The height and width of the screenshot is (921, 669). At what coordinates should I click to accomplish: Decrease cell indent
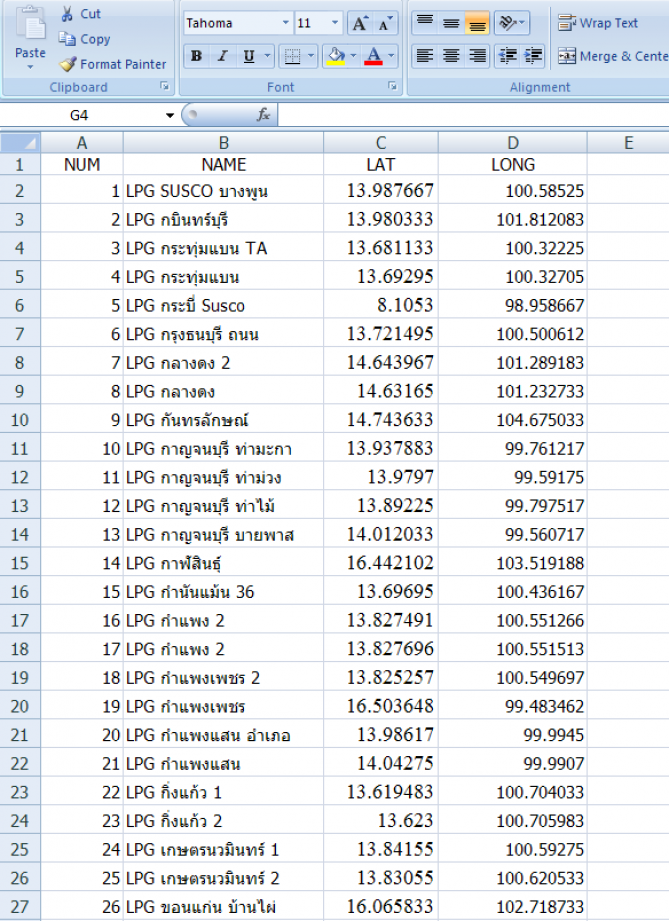click(507, 56)
